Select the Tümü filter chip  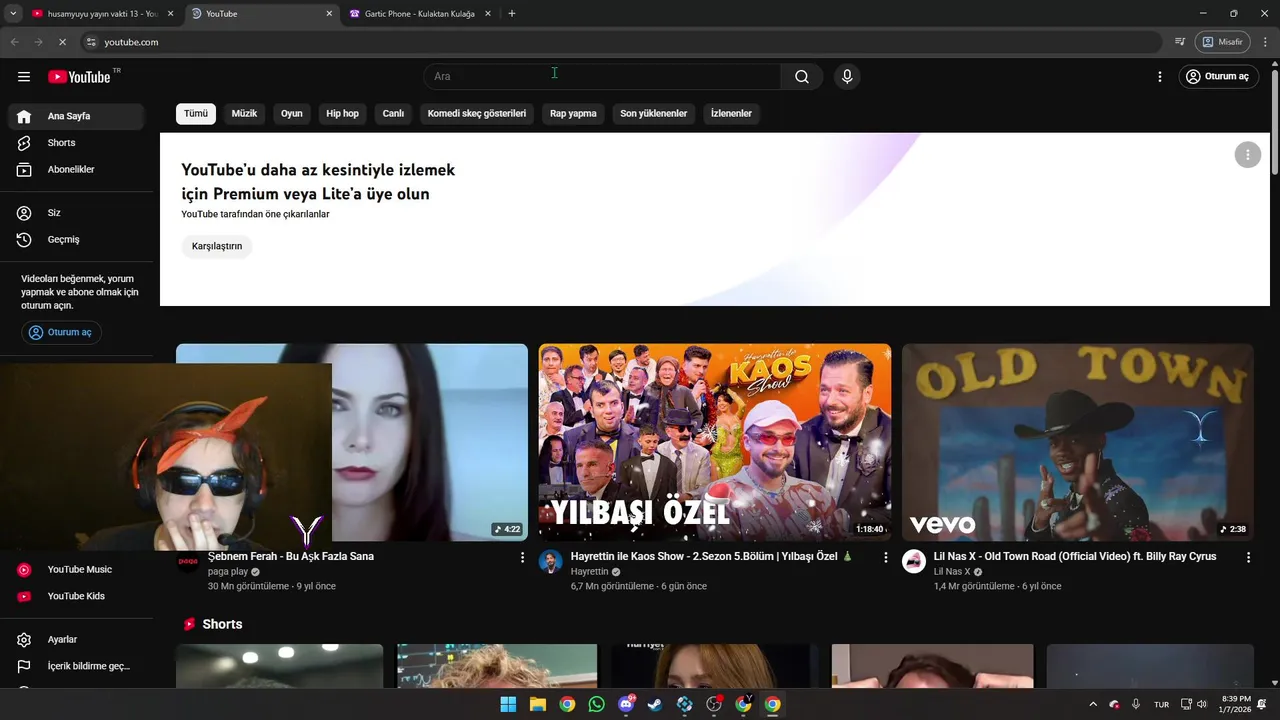(196, 113)
